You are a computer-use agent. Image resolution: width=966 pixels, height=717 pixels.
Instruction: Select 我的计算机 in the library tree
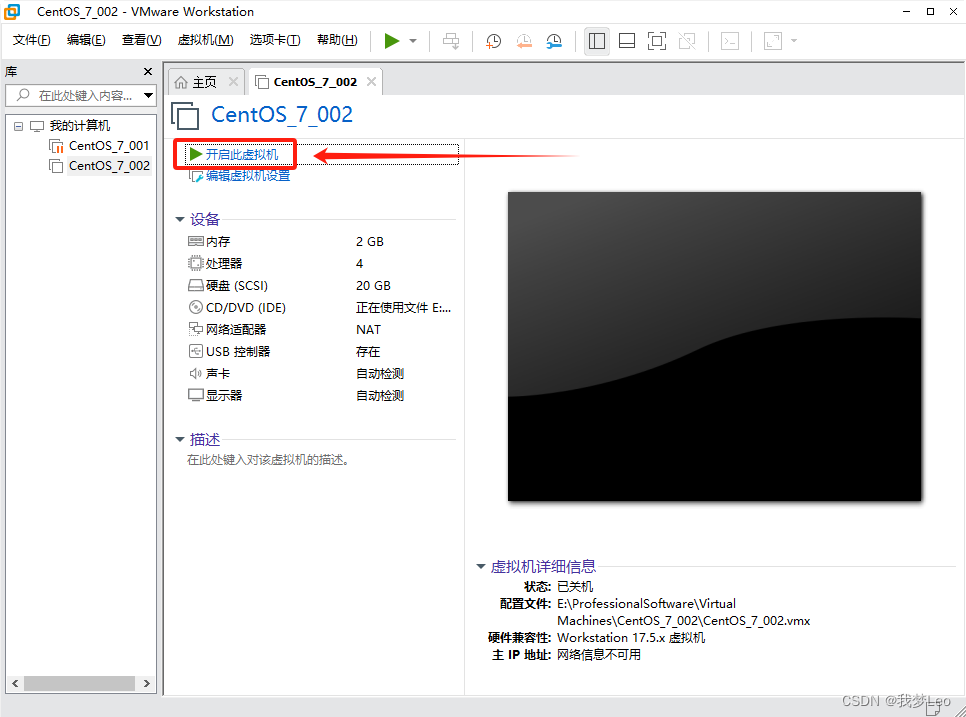point(79,126)
